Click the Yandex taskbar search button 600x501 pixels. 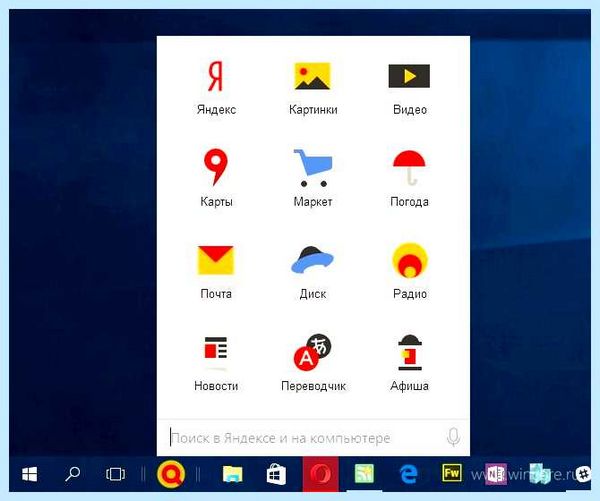(171, 474)
